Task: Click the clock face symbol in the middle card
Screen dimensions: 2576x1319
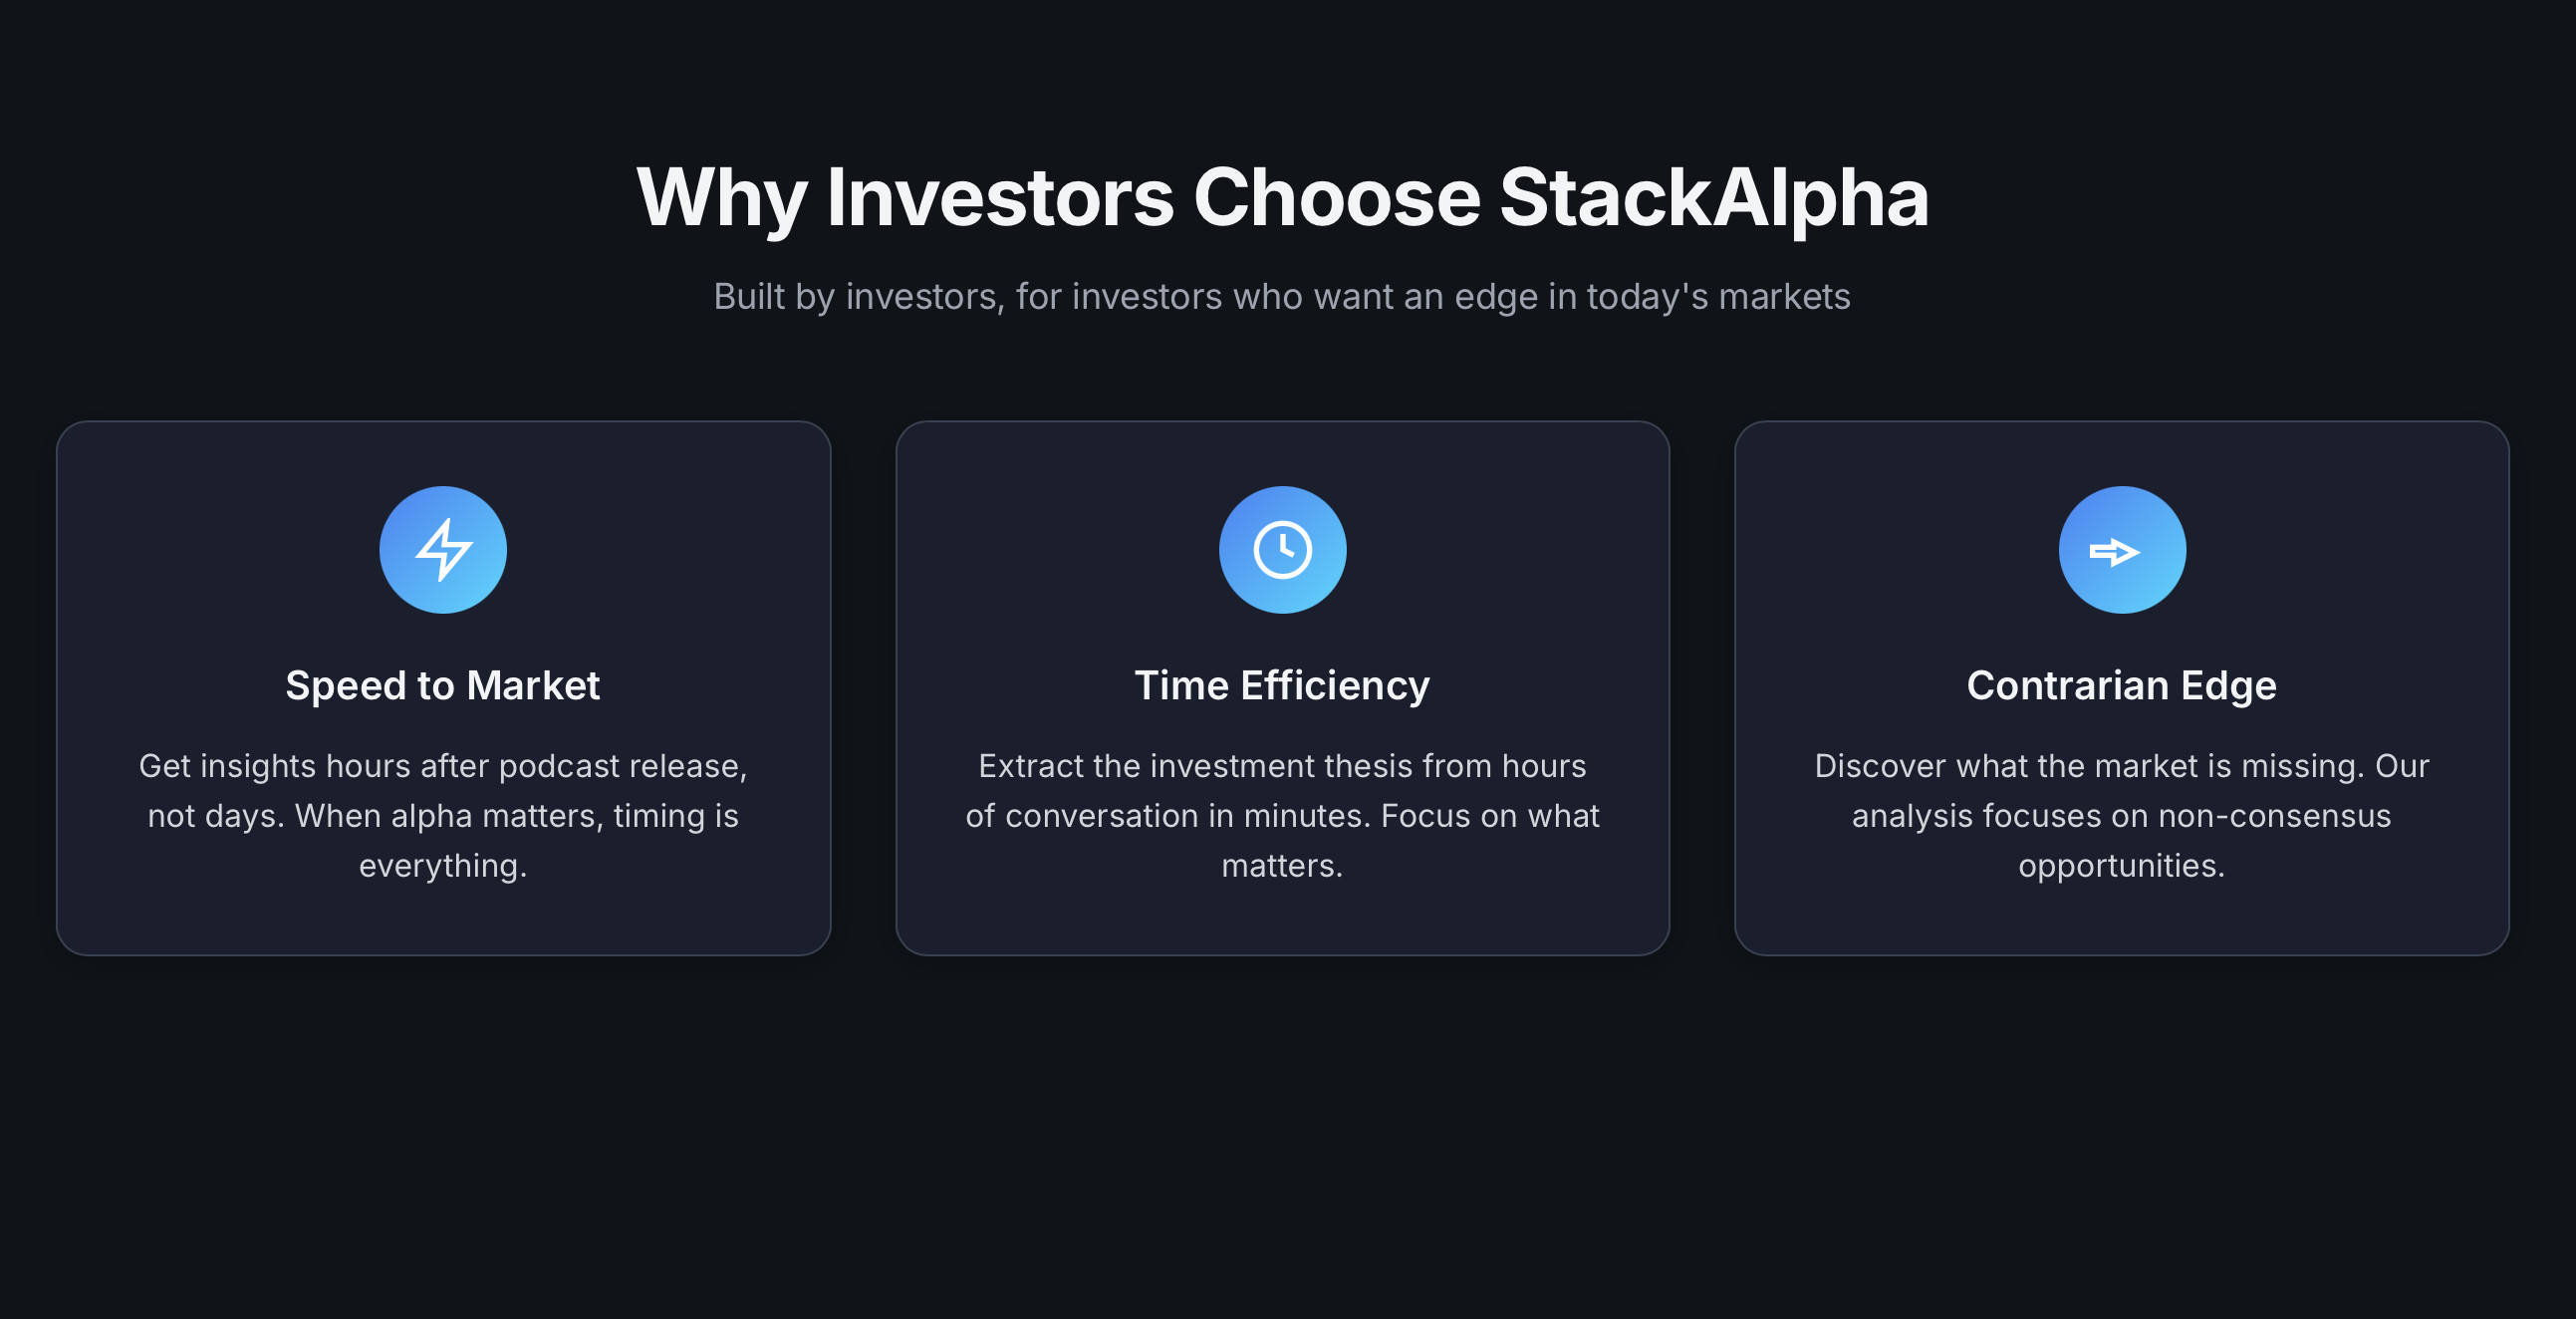Action: click(1283, 549)
